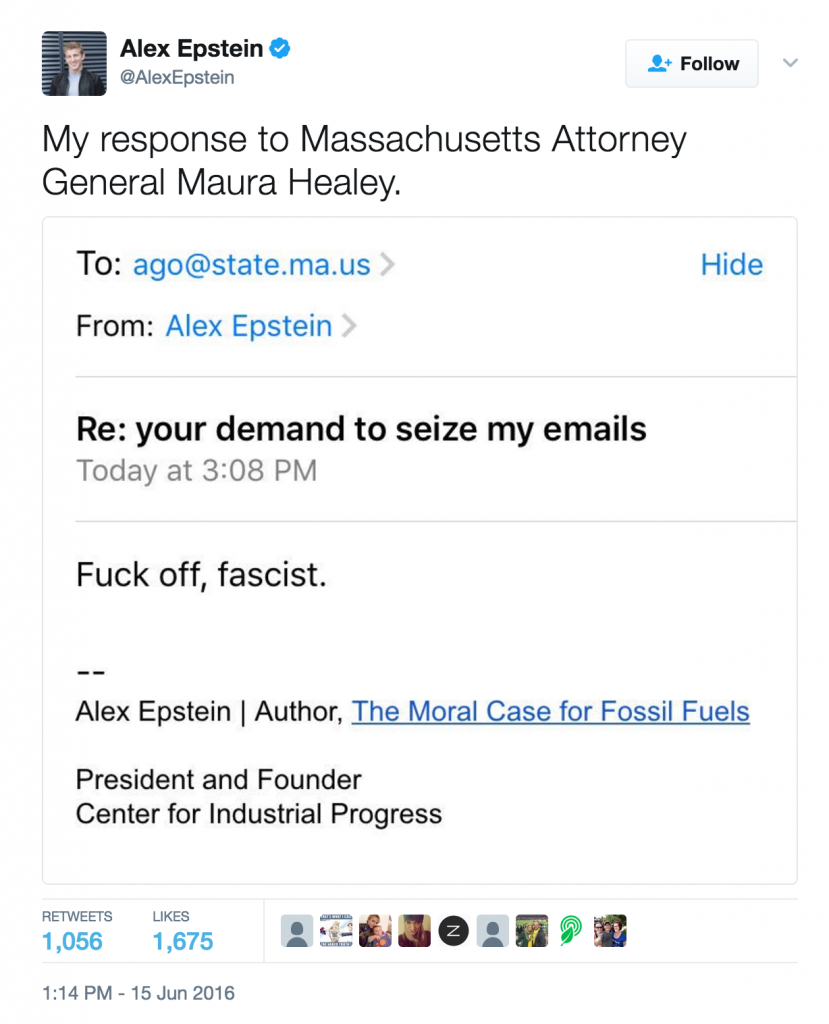
Task: Open the tweet options chevron menu
Action: (790, 63)
